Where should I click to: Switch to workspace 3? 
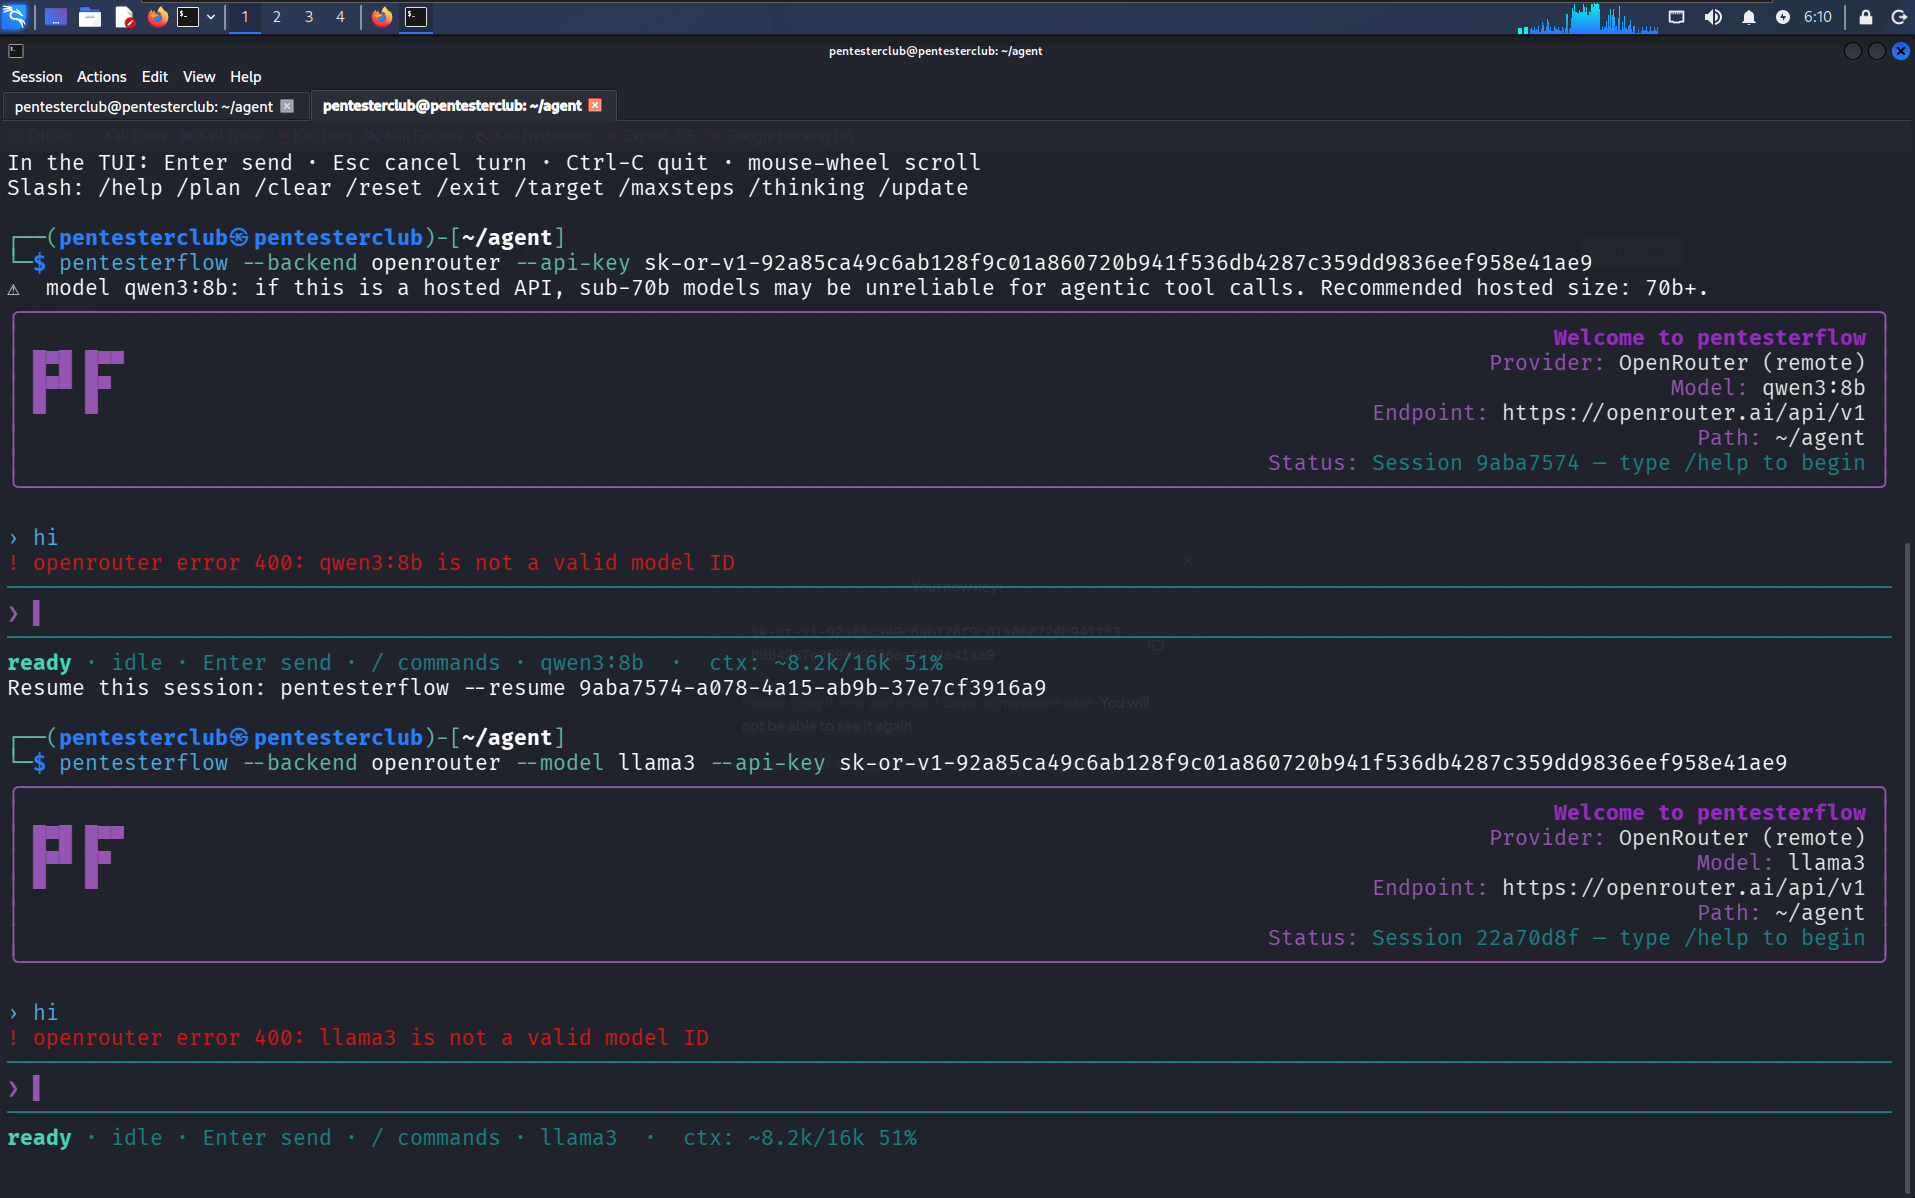[309, 17]
